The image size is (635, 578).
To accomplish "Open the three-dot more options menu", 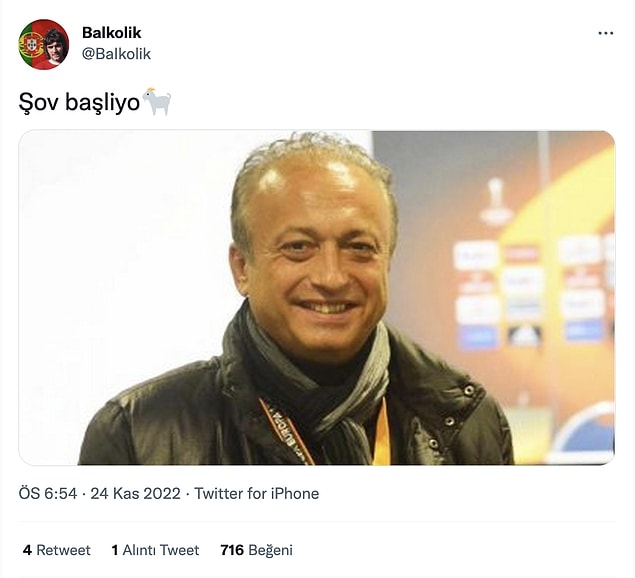I will (x=605, y=33).
